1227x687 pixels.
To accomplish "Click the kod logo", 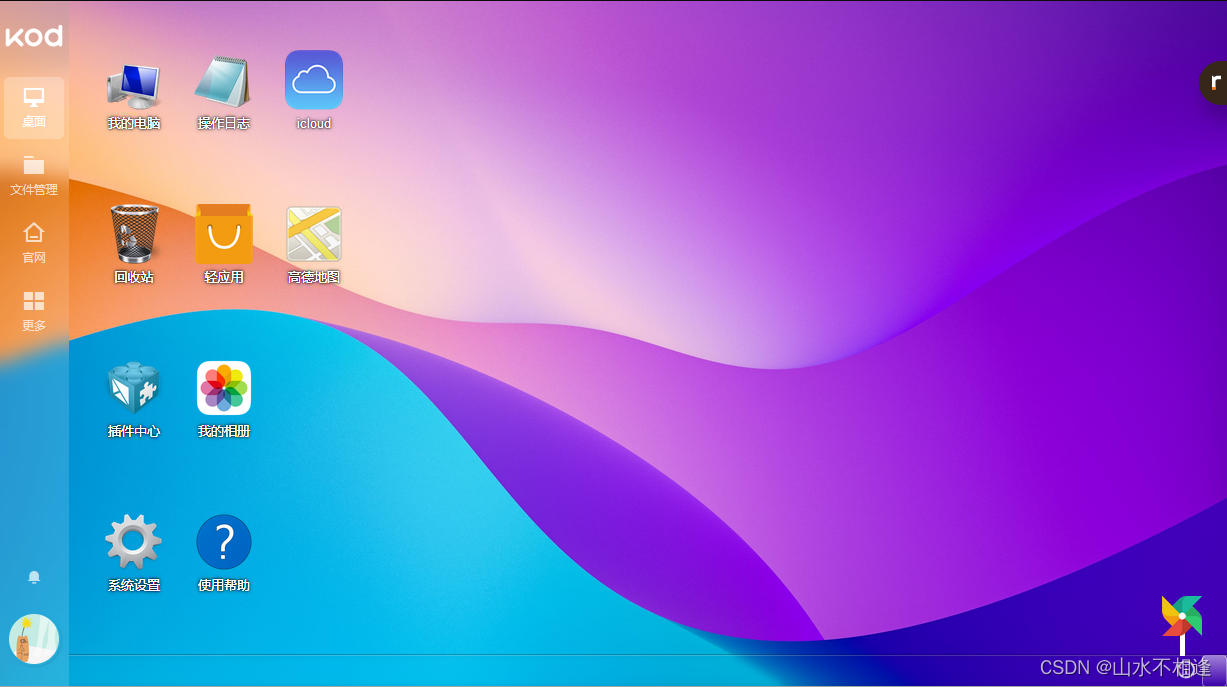I will pos(34,37).
